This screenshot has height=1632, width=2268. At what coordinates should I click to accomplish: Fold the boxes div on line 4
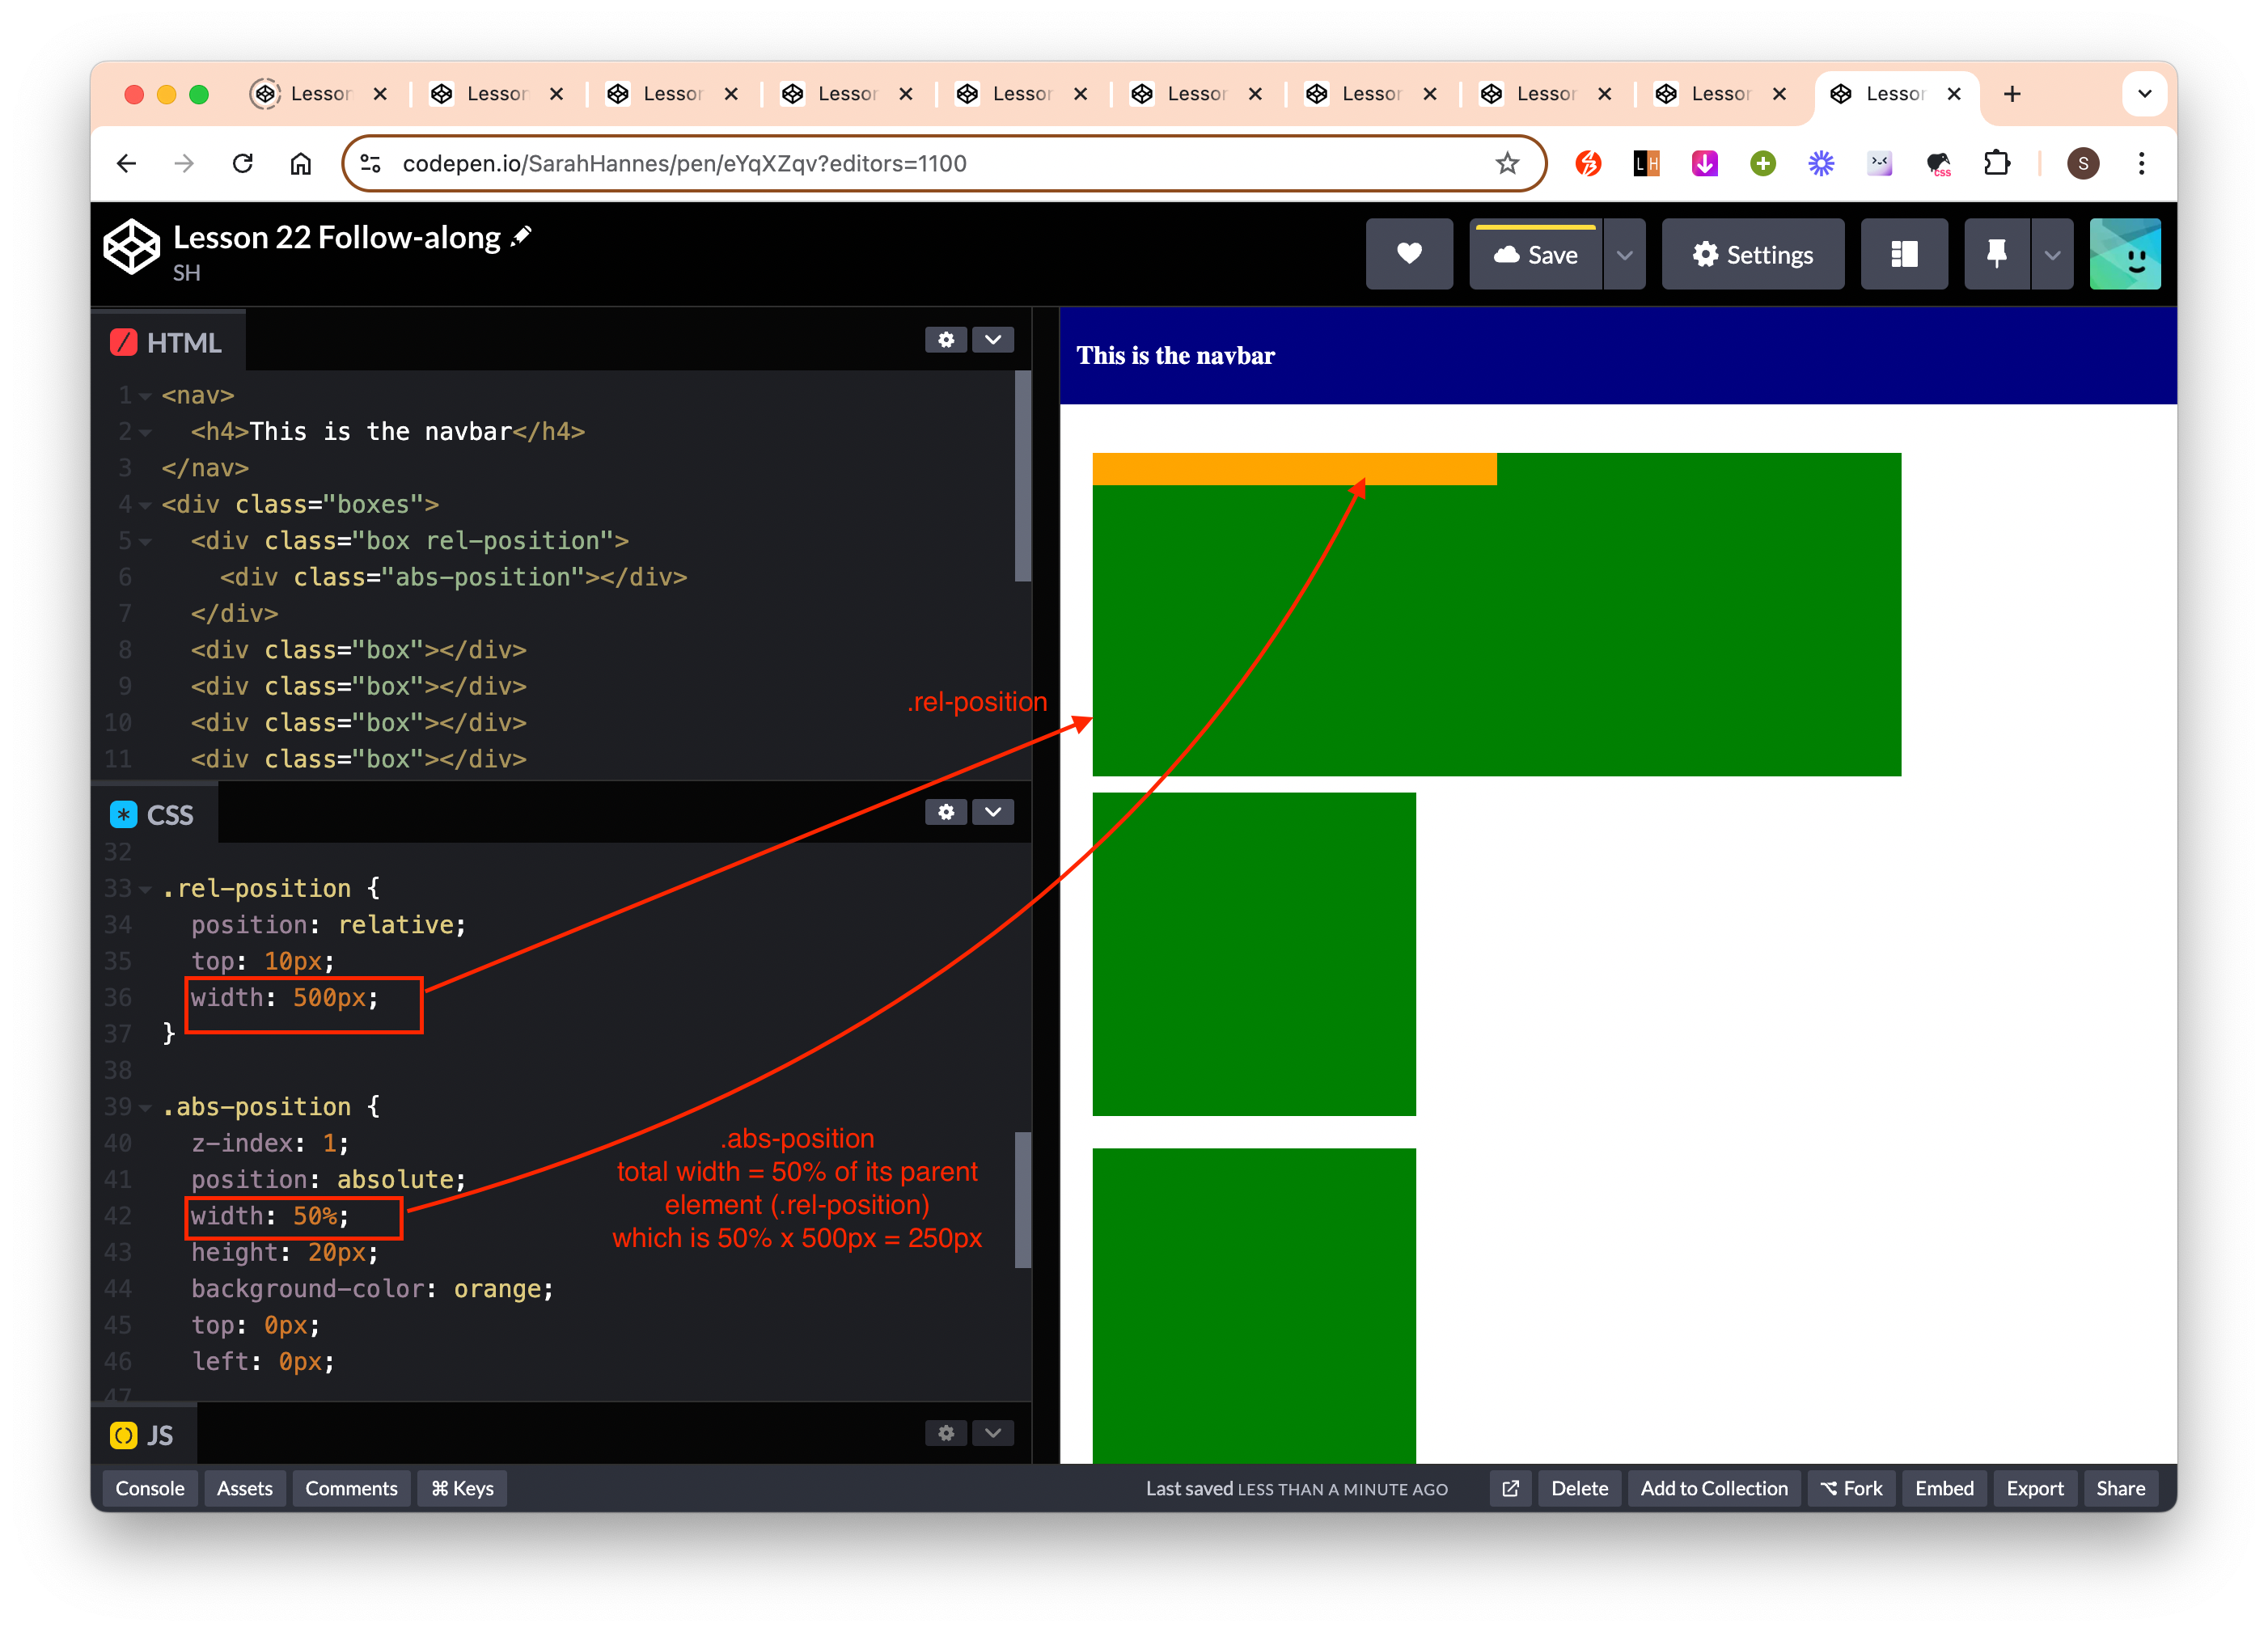146,505
